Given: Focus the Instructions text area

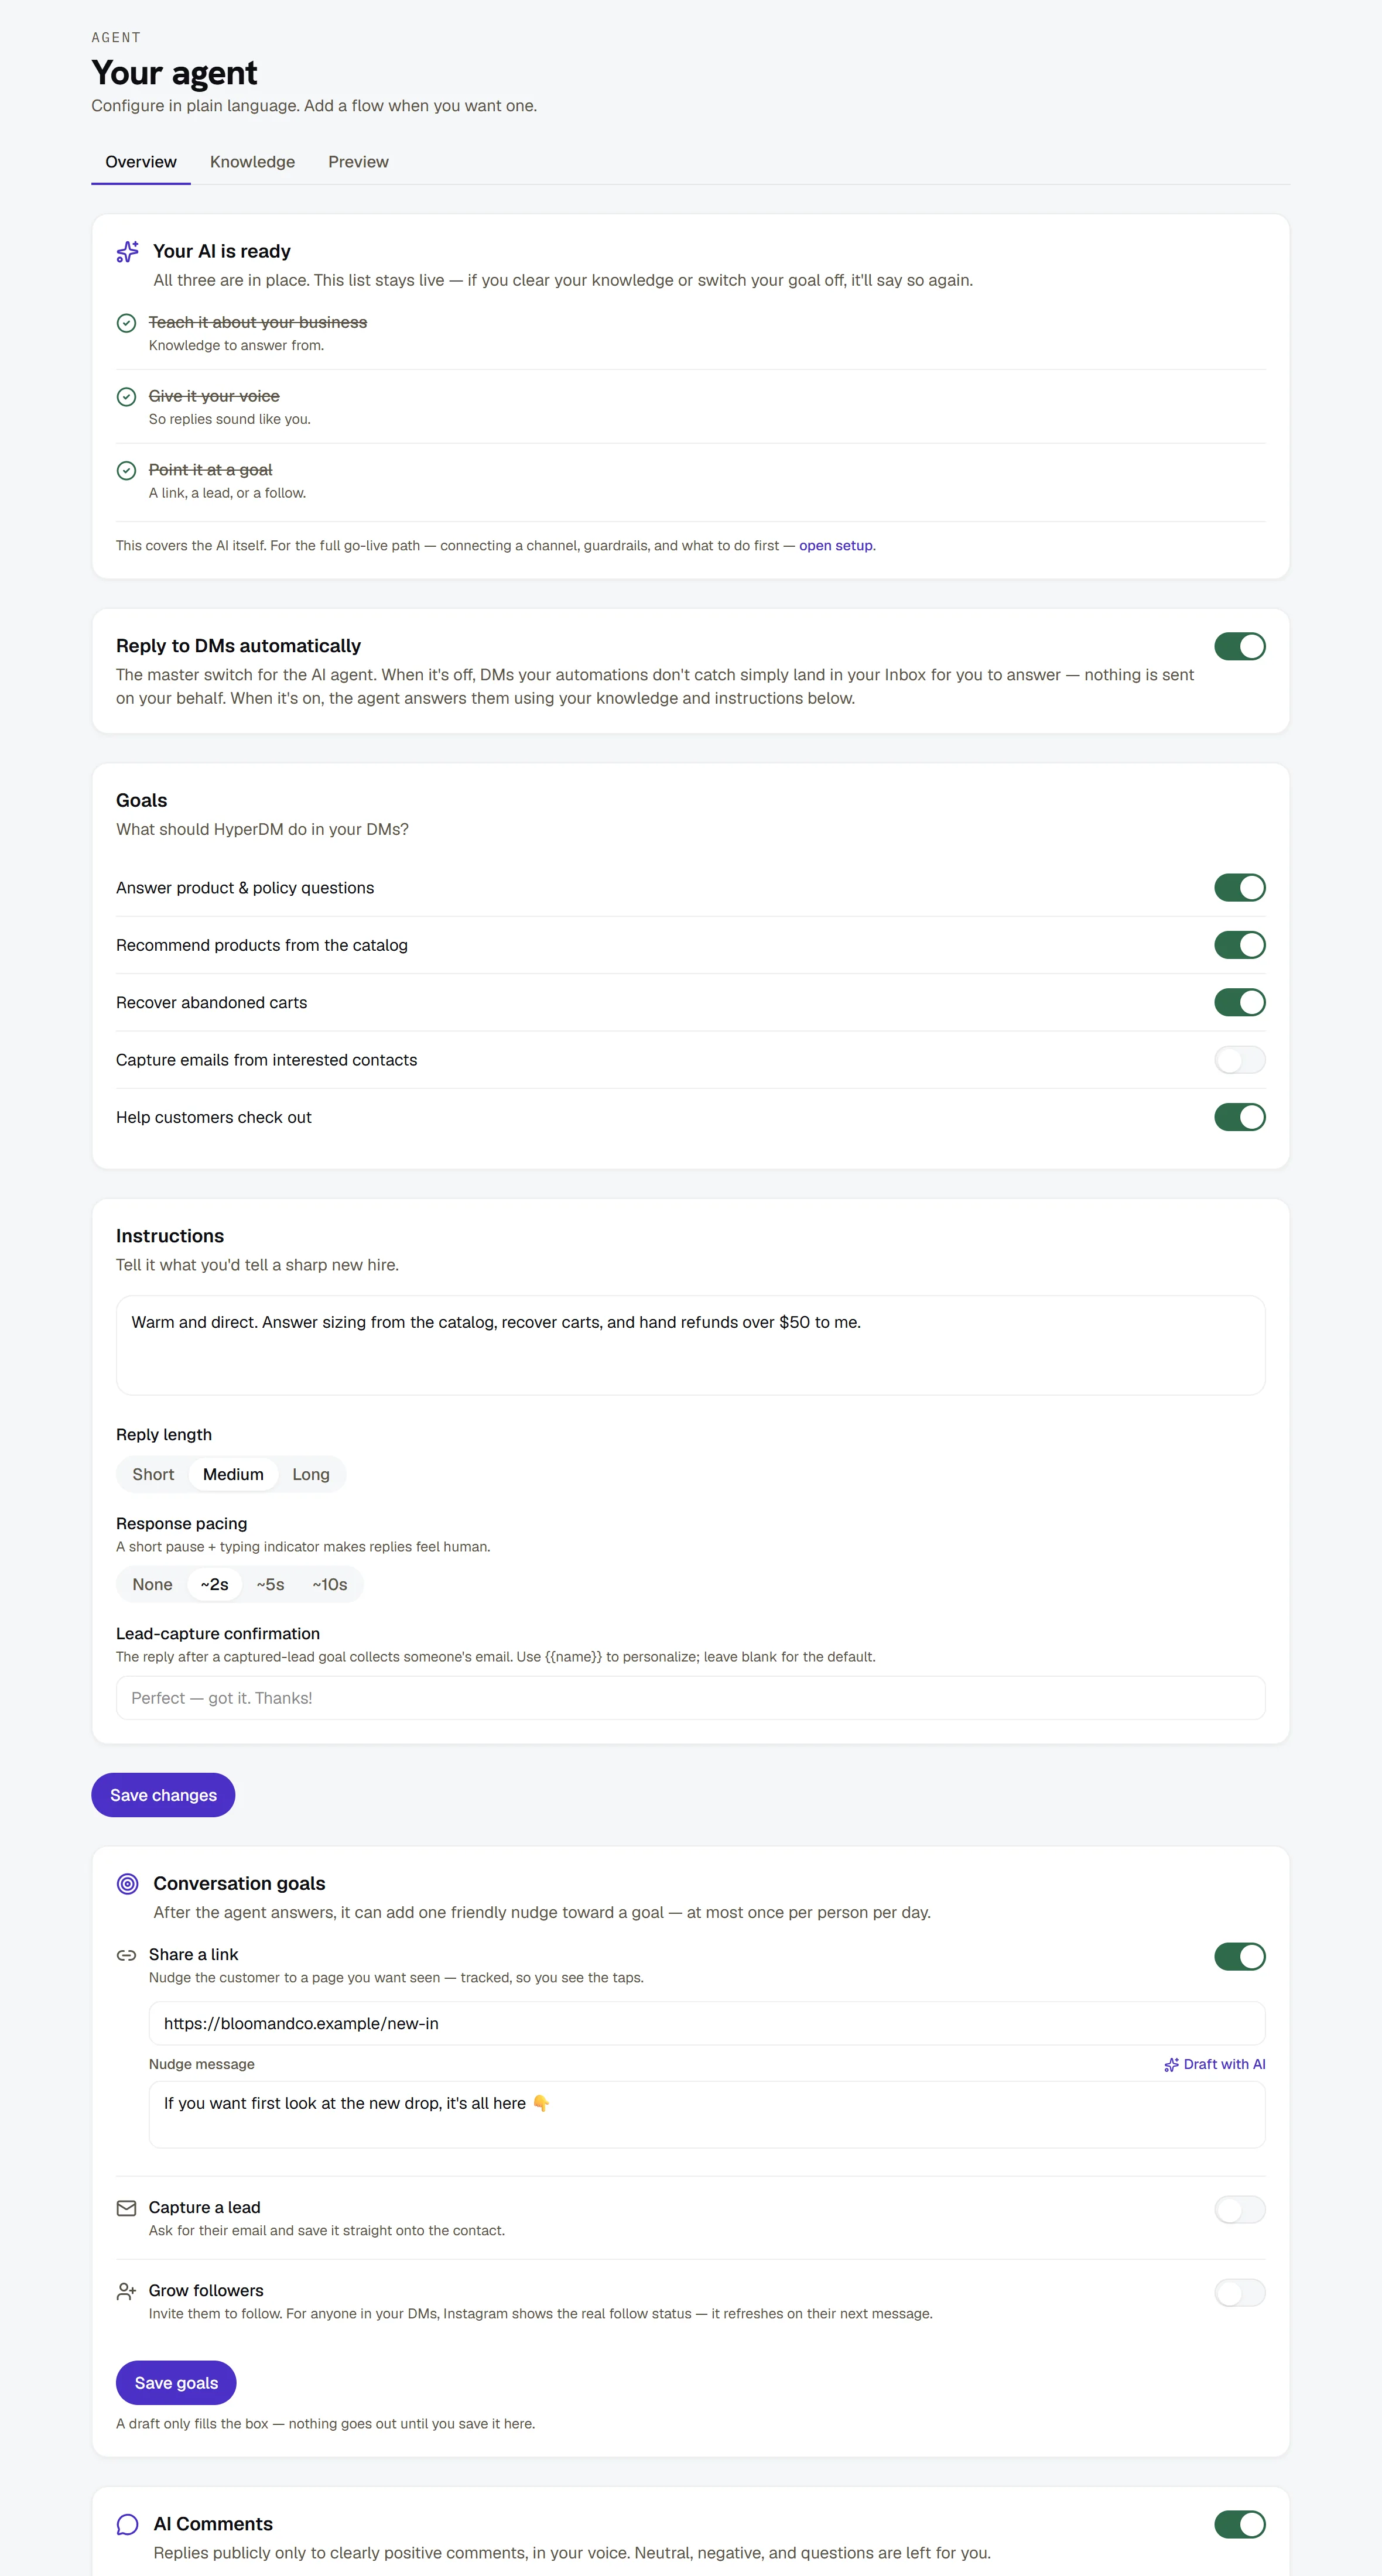Looking at the screenshot, I should pyautogui.click(x=691, y=1345).
